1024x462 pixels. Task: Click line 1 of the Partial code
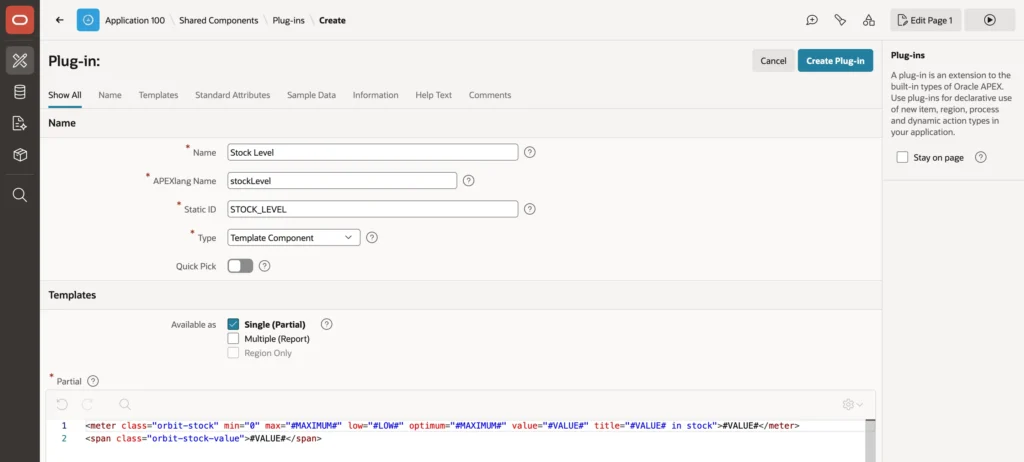tap(442, 425)
